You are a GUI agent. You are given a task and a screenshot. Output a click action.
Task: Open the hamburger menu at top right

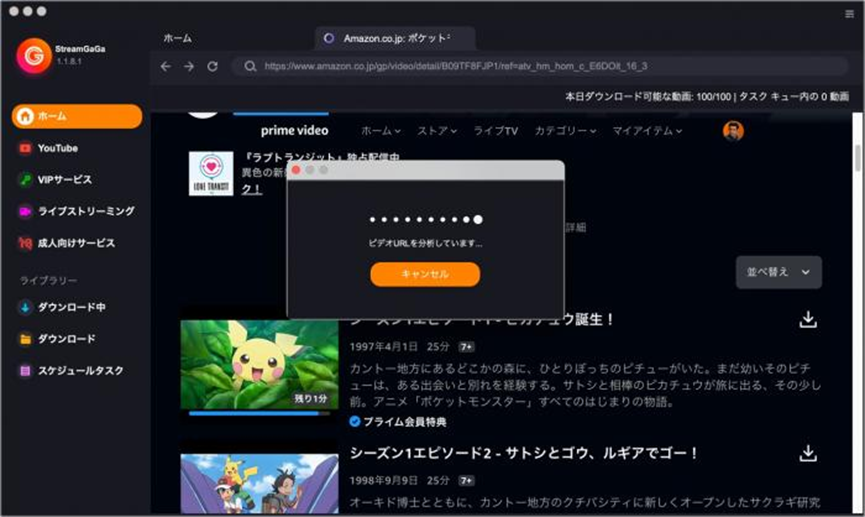pos(850,14)
